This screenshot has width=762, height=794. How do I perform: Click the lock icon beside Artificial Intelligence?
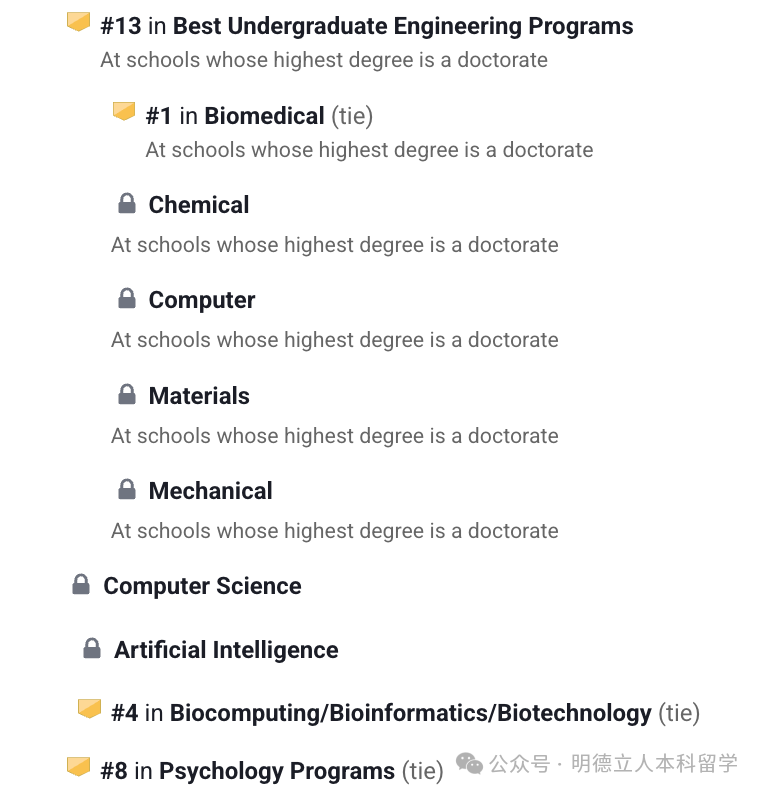coord(92,649)
